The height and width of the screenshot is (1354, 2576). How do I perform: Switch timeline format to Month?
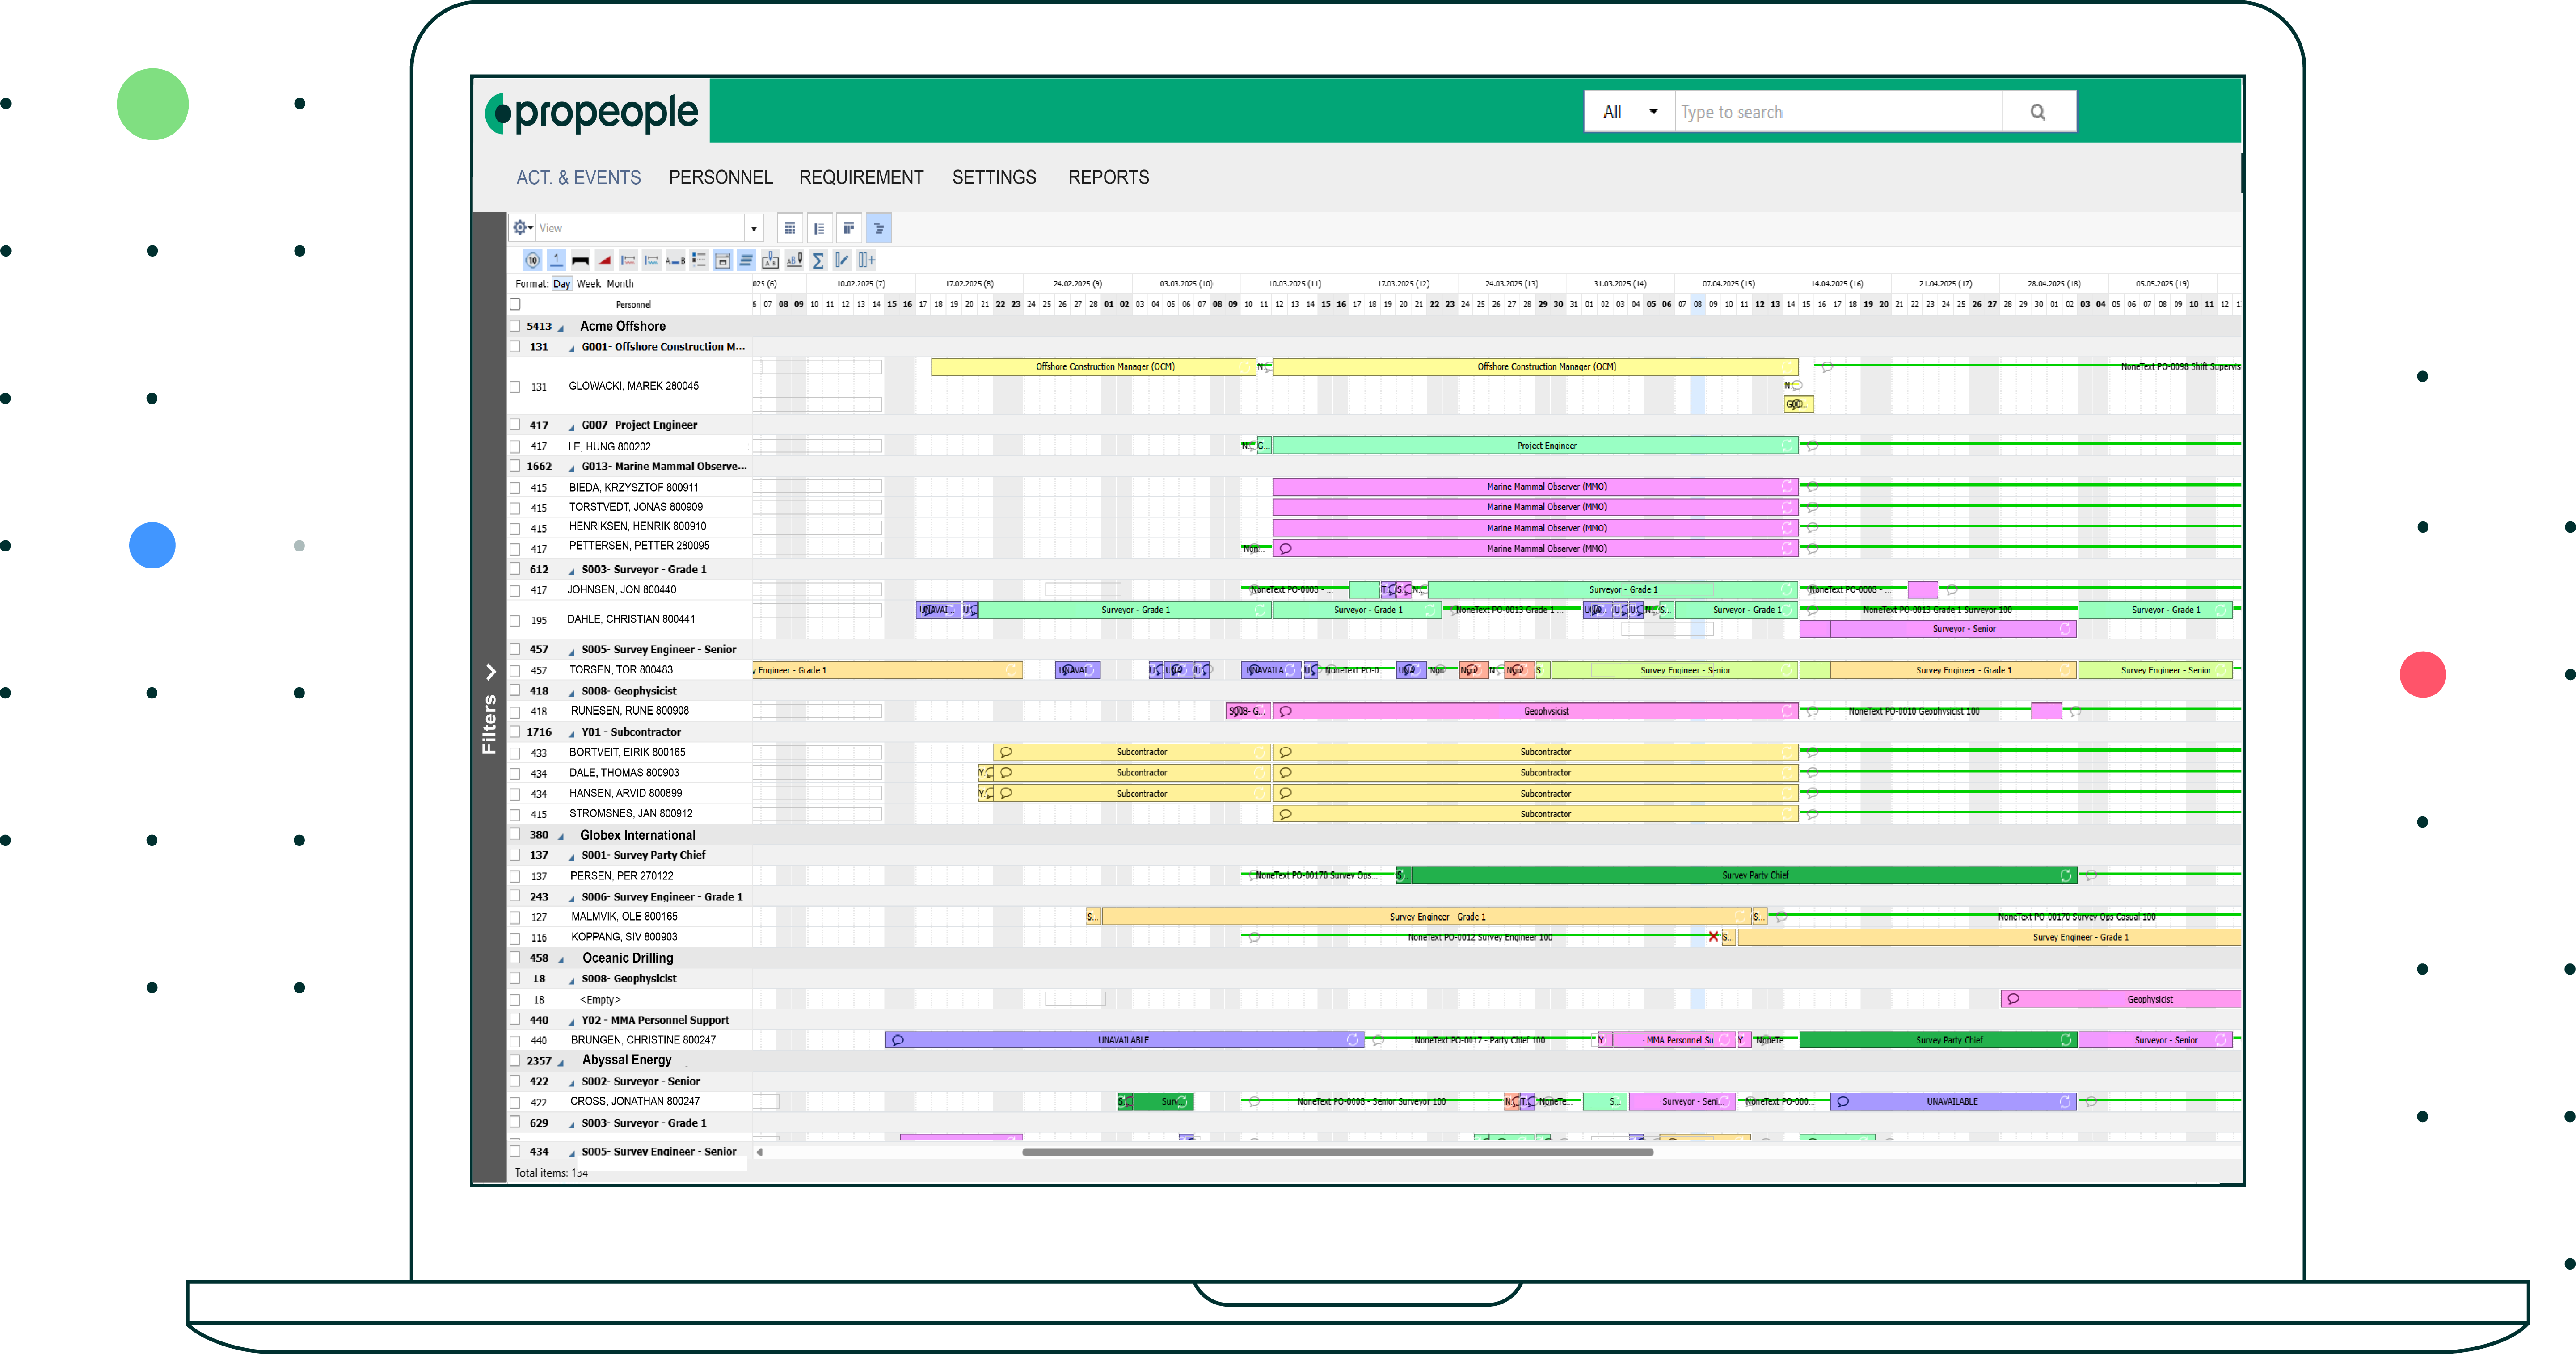[x=620, y=284]
